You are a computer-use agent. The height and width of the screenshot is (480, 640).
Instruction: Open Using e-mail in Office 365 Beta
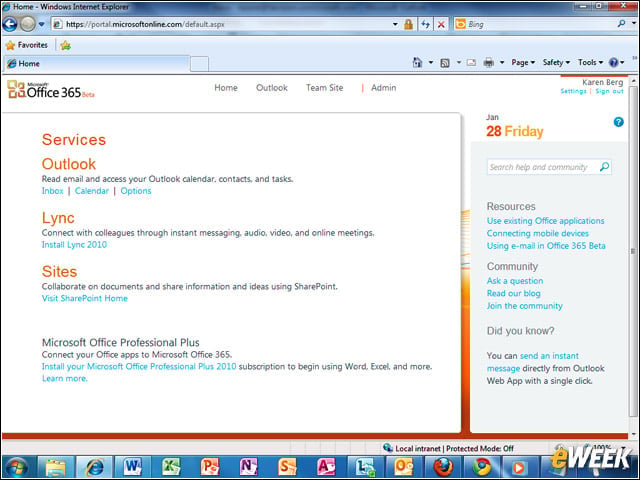tap(546, 246)
